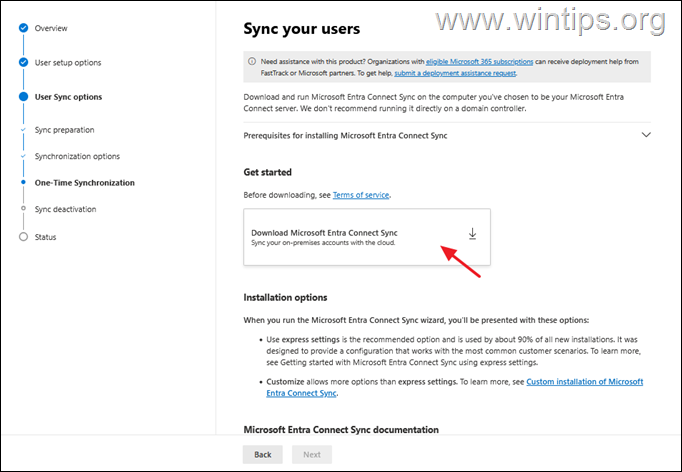Open Sync deactivation sub-step
The height and width of the screenshot is (472, 682).
pyautogui.click(x=65, y=209)
